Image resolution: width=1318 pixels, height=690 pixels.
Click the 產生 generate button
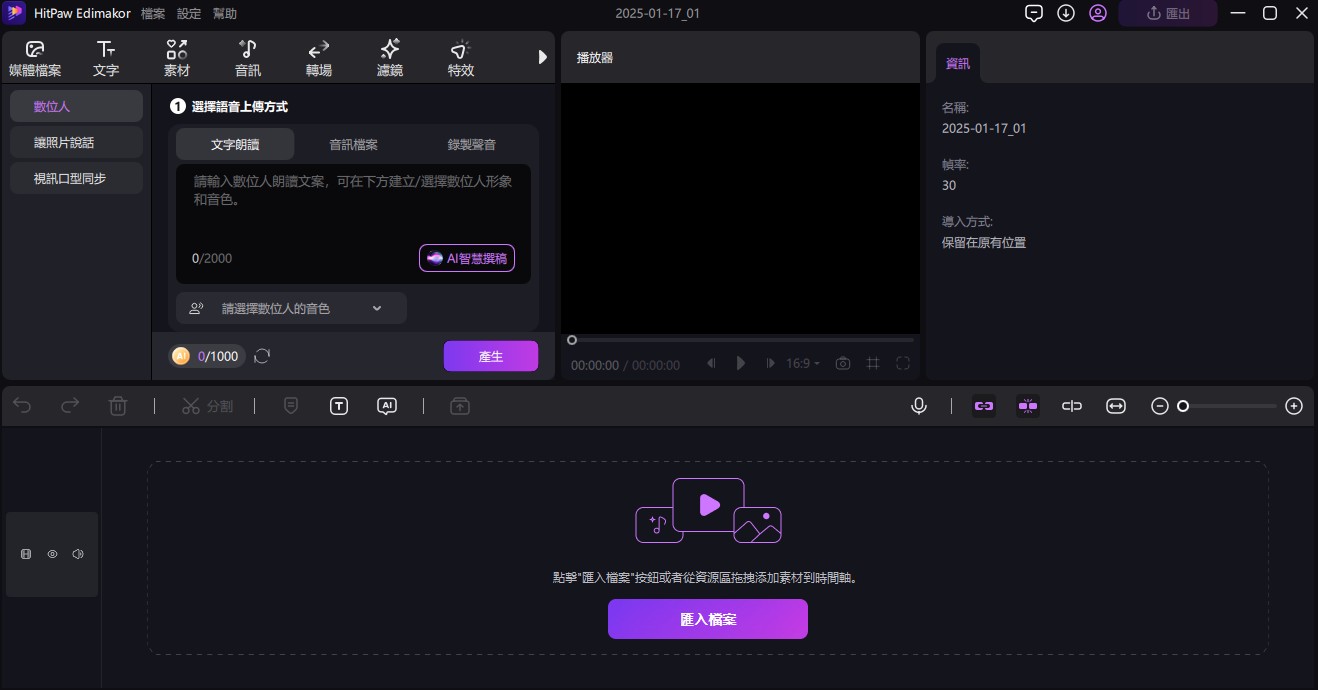[491, 356]
